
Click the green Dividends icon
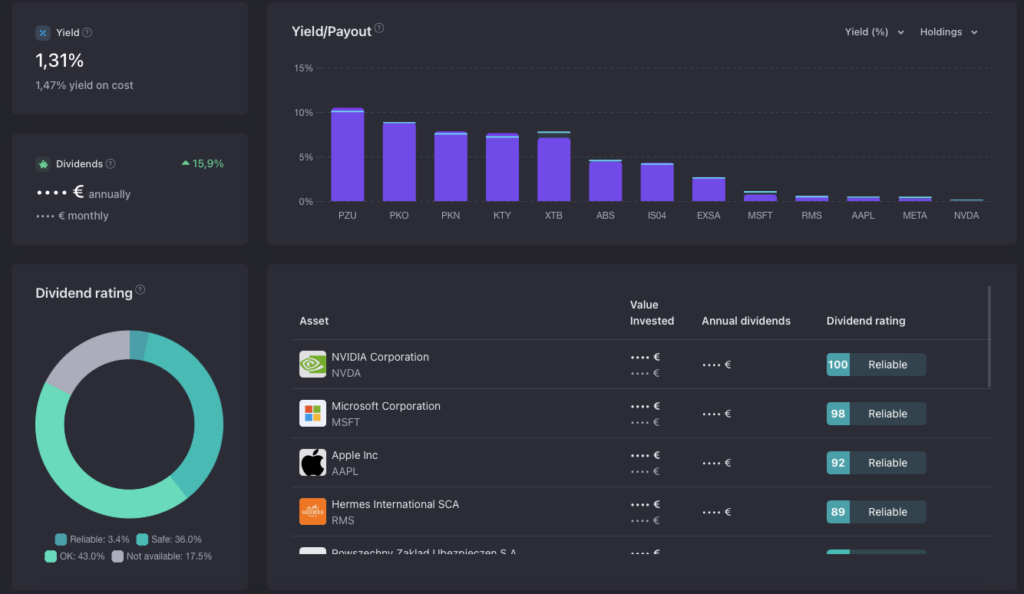click(x=43, y=164)
